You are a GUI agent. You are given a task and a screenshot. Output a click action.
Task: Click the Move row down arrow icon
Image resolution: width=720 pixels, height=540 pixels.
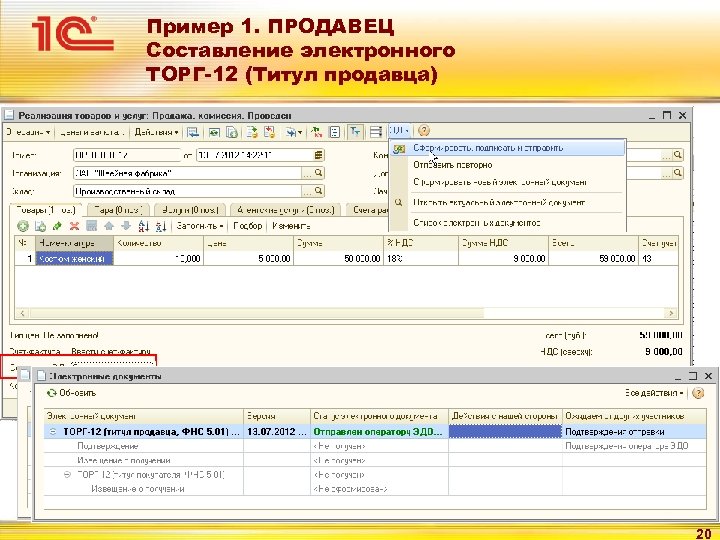[126, 226]
